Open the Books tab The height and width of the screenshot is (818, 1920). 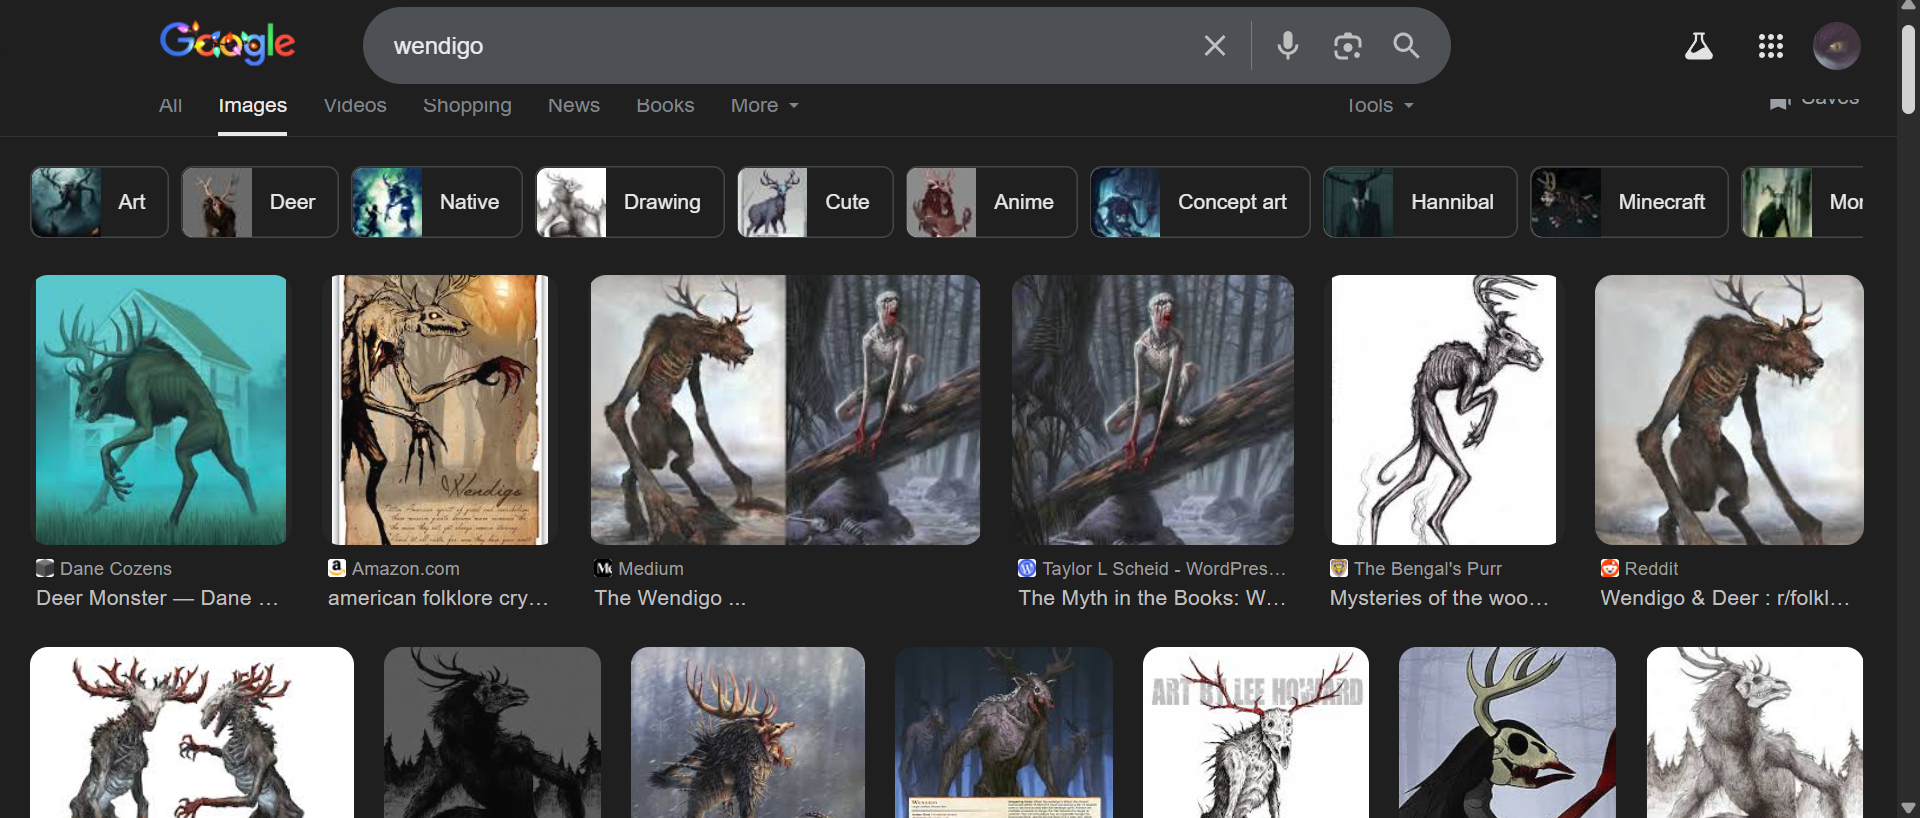[665, 105]
